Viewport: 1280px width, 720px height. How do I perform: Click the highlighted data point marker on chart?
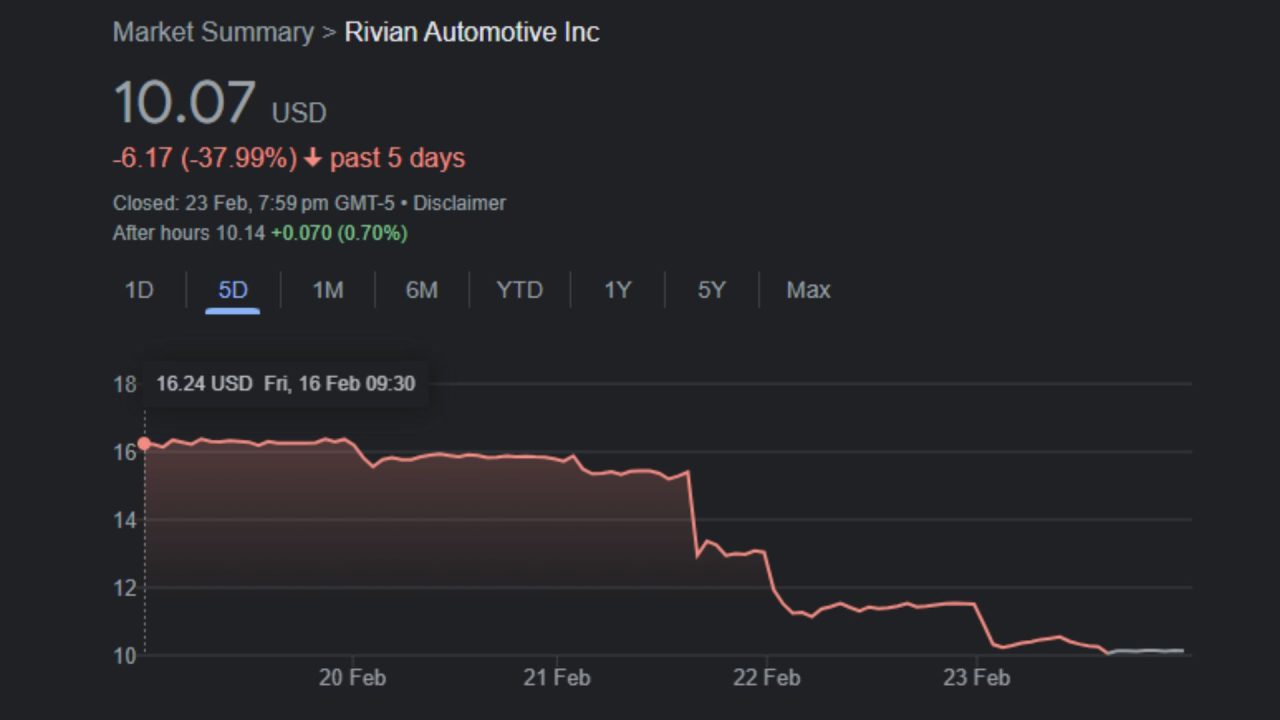coord(145,443)
